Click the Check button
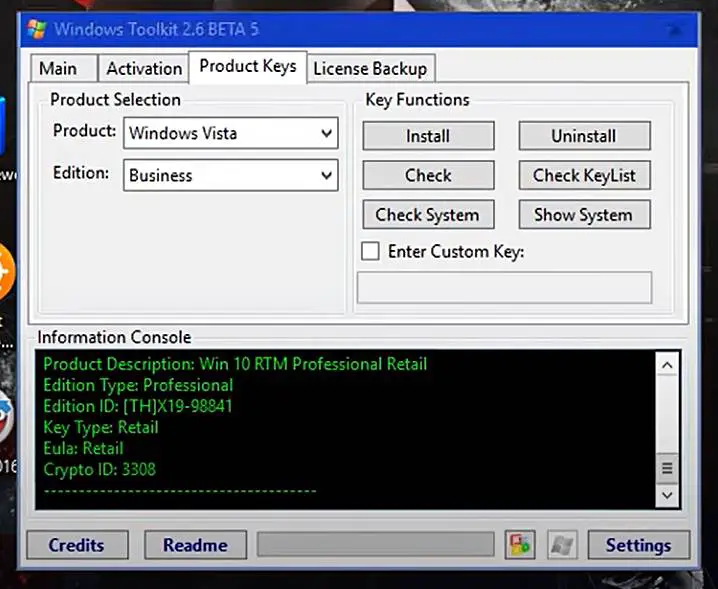The height and width of the screenshot is (589, 718). pos(429,175)
